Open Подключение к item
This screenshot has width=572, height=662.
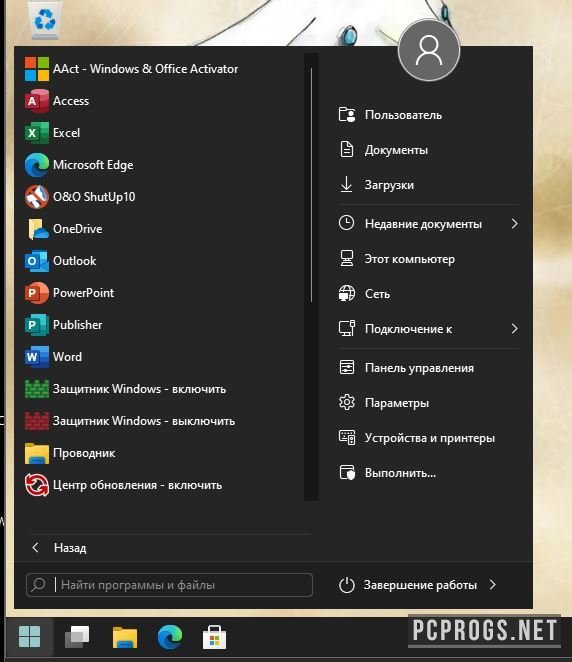429,329
